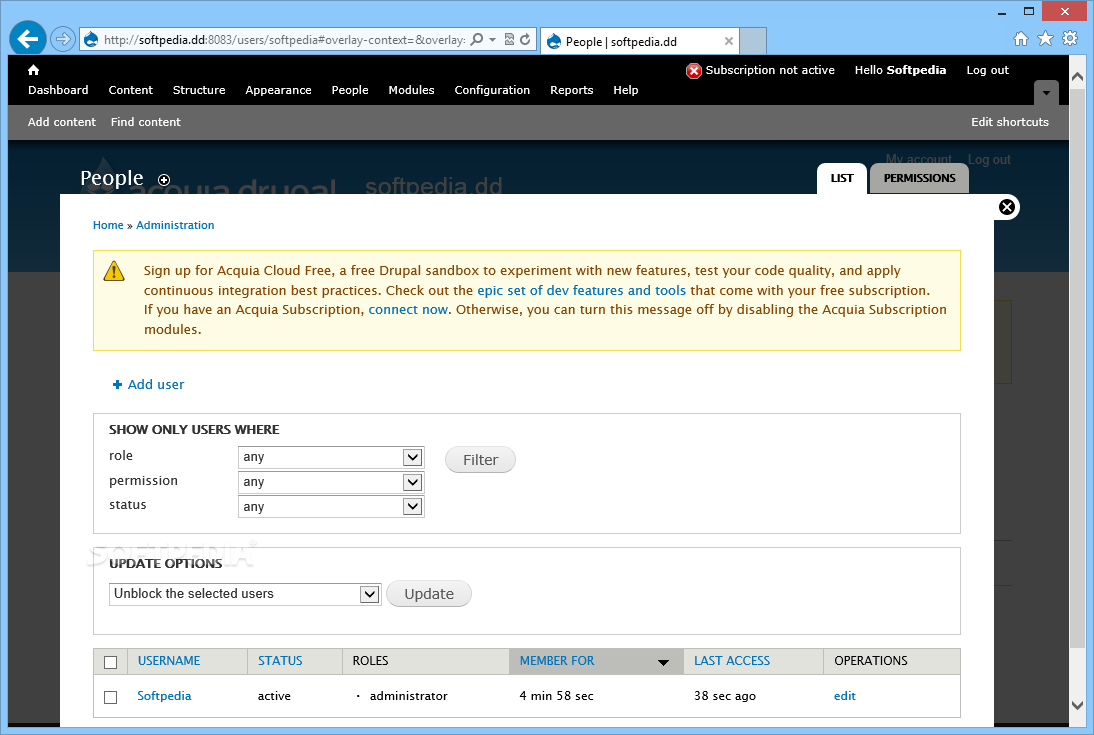
Task: Open epic set of dev features link
Action: click(581, 290)
